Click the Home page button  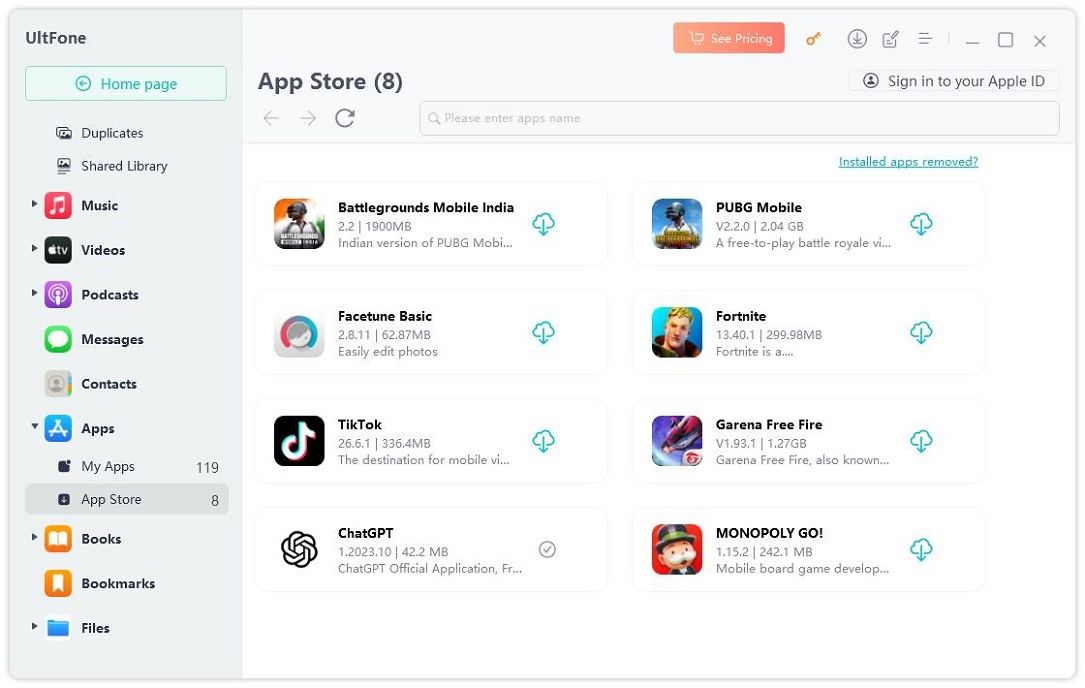(126, 84)
